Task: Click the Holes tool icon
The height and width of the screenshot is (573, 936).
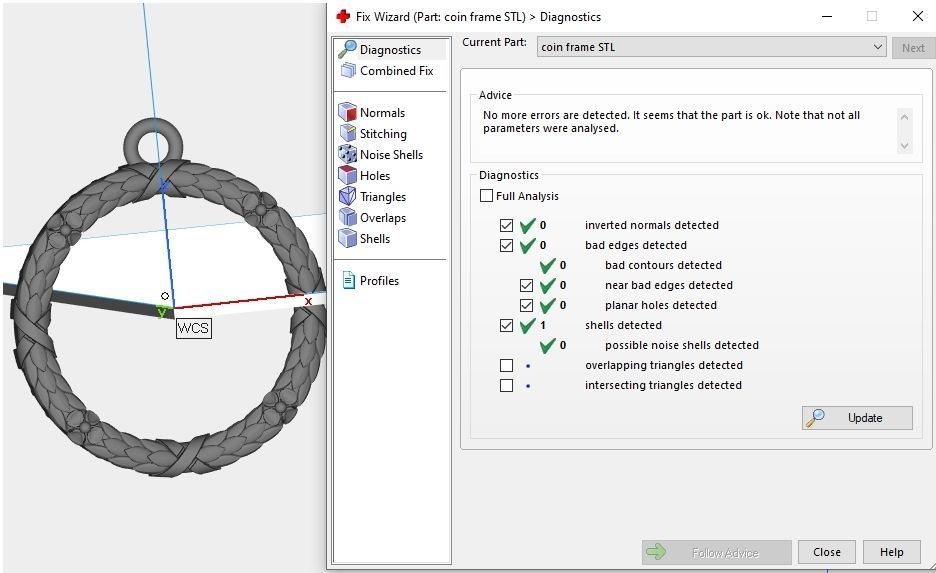Action: (347, 176)
